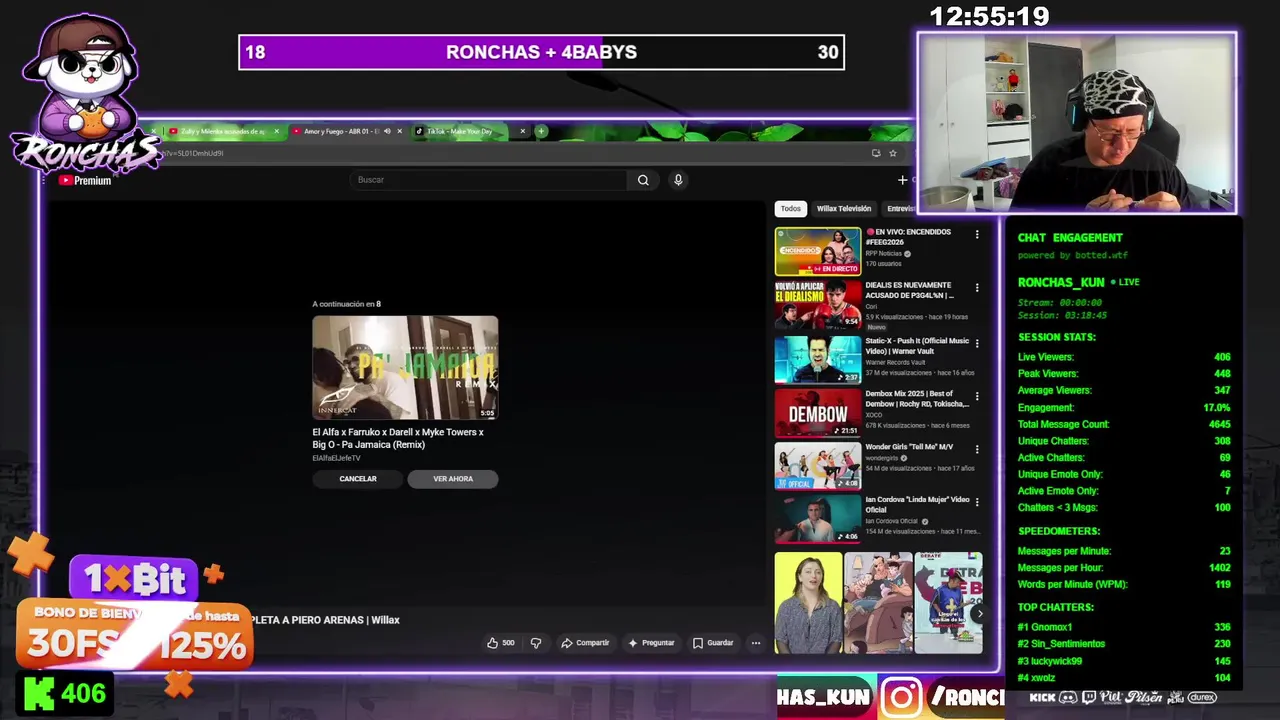Image resolution: width=1280 pixels, height=720 pixels.
Task: Click the Instagram logo in bottom banner
Action: (901, 697)
